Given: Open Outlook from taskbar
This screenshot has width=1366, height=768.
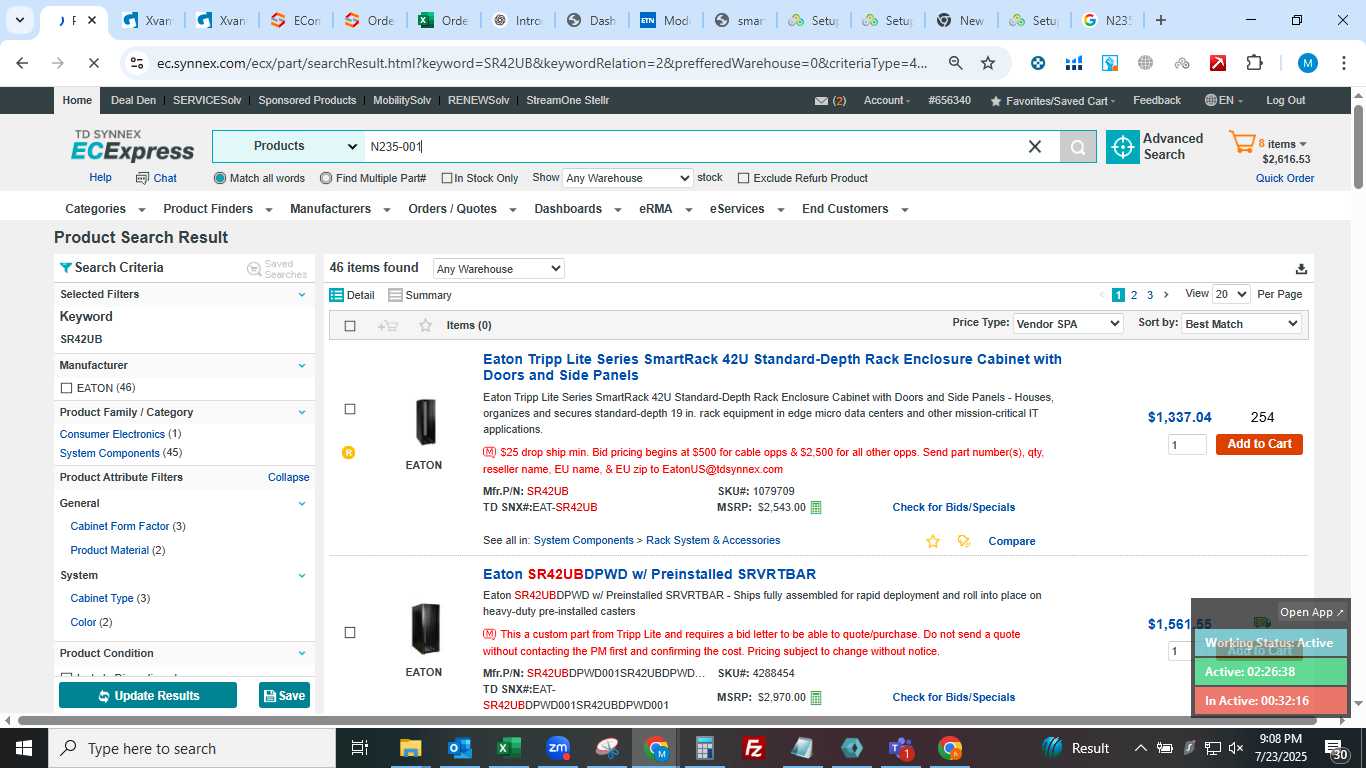Looking at the screenshot, I should point(460,748).
